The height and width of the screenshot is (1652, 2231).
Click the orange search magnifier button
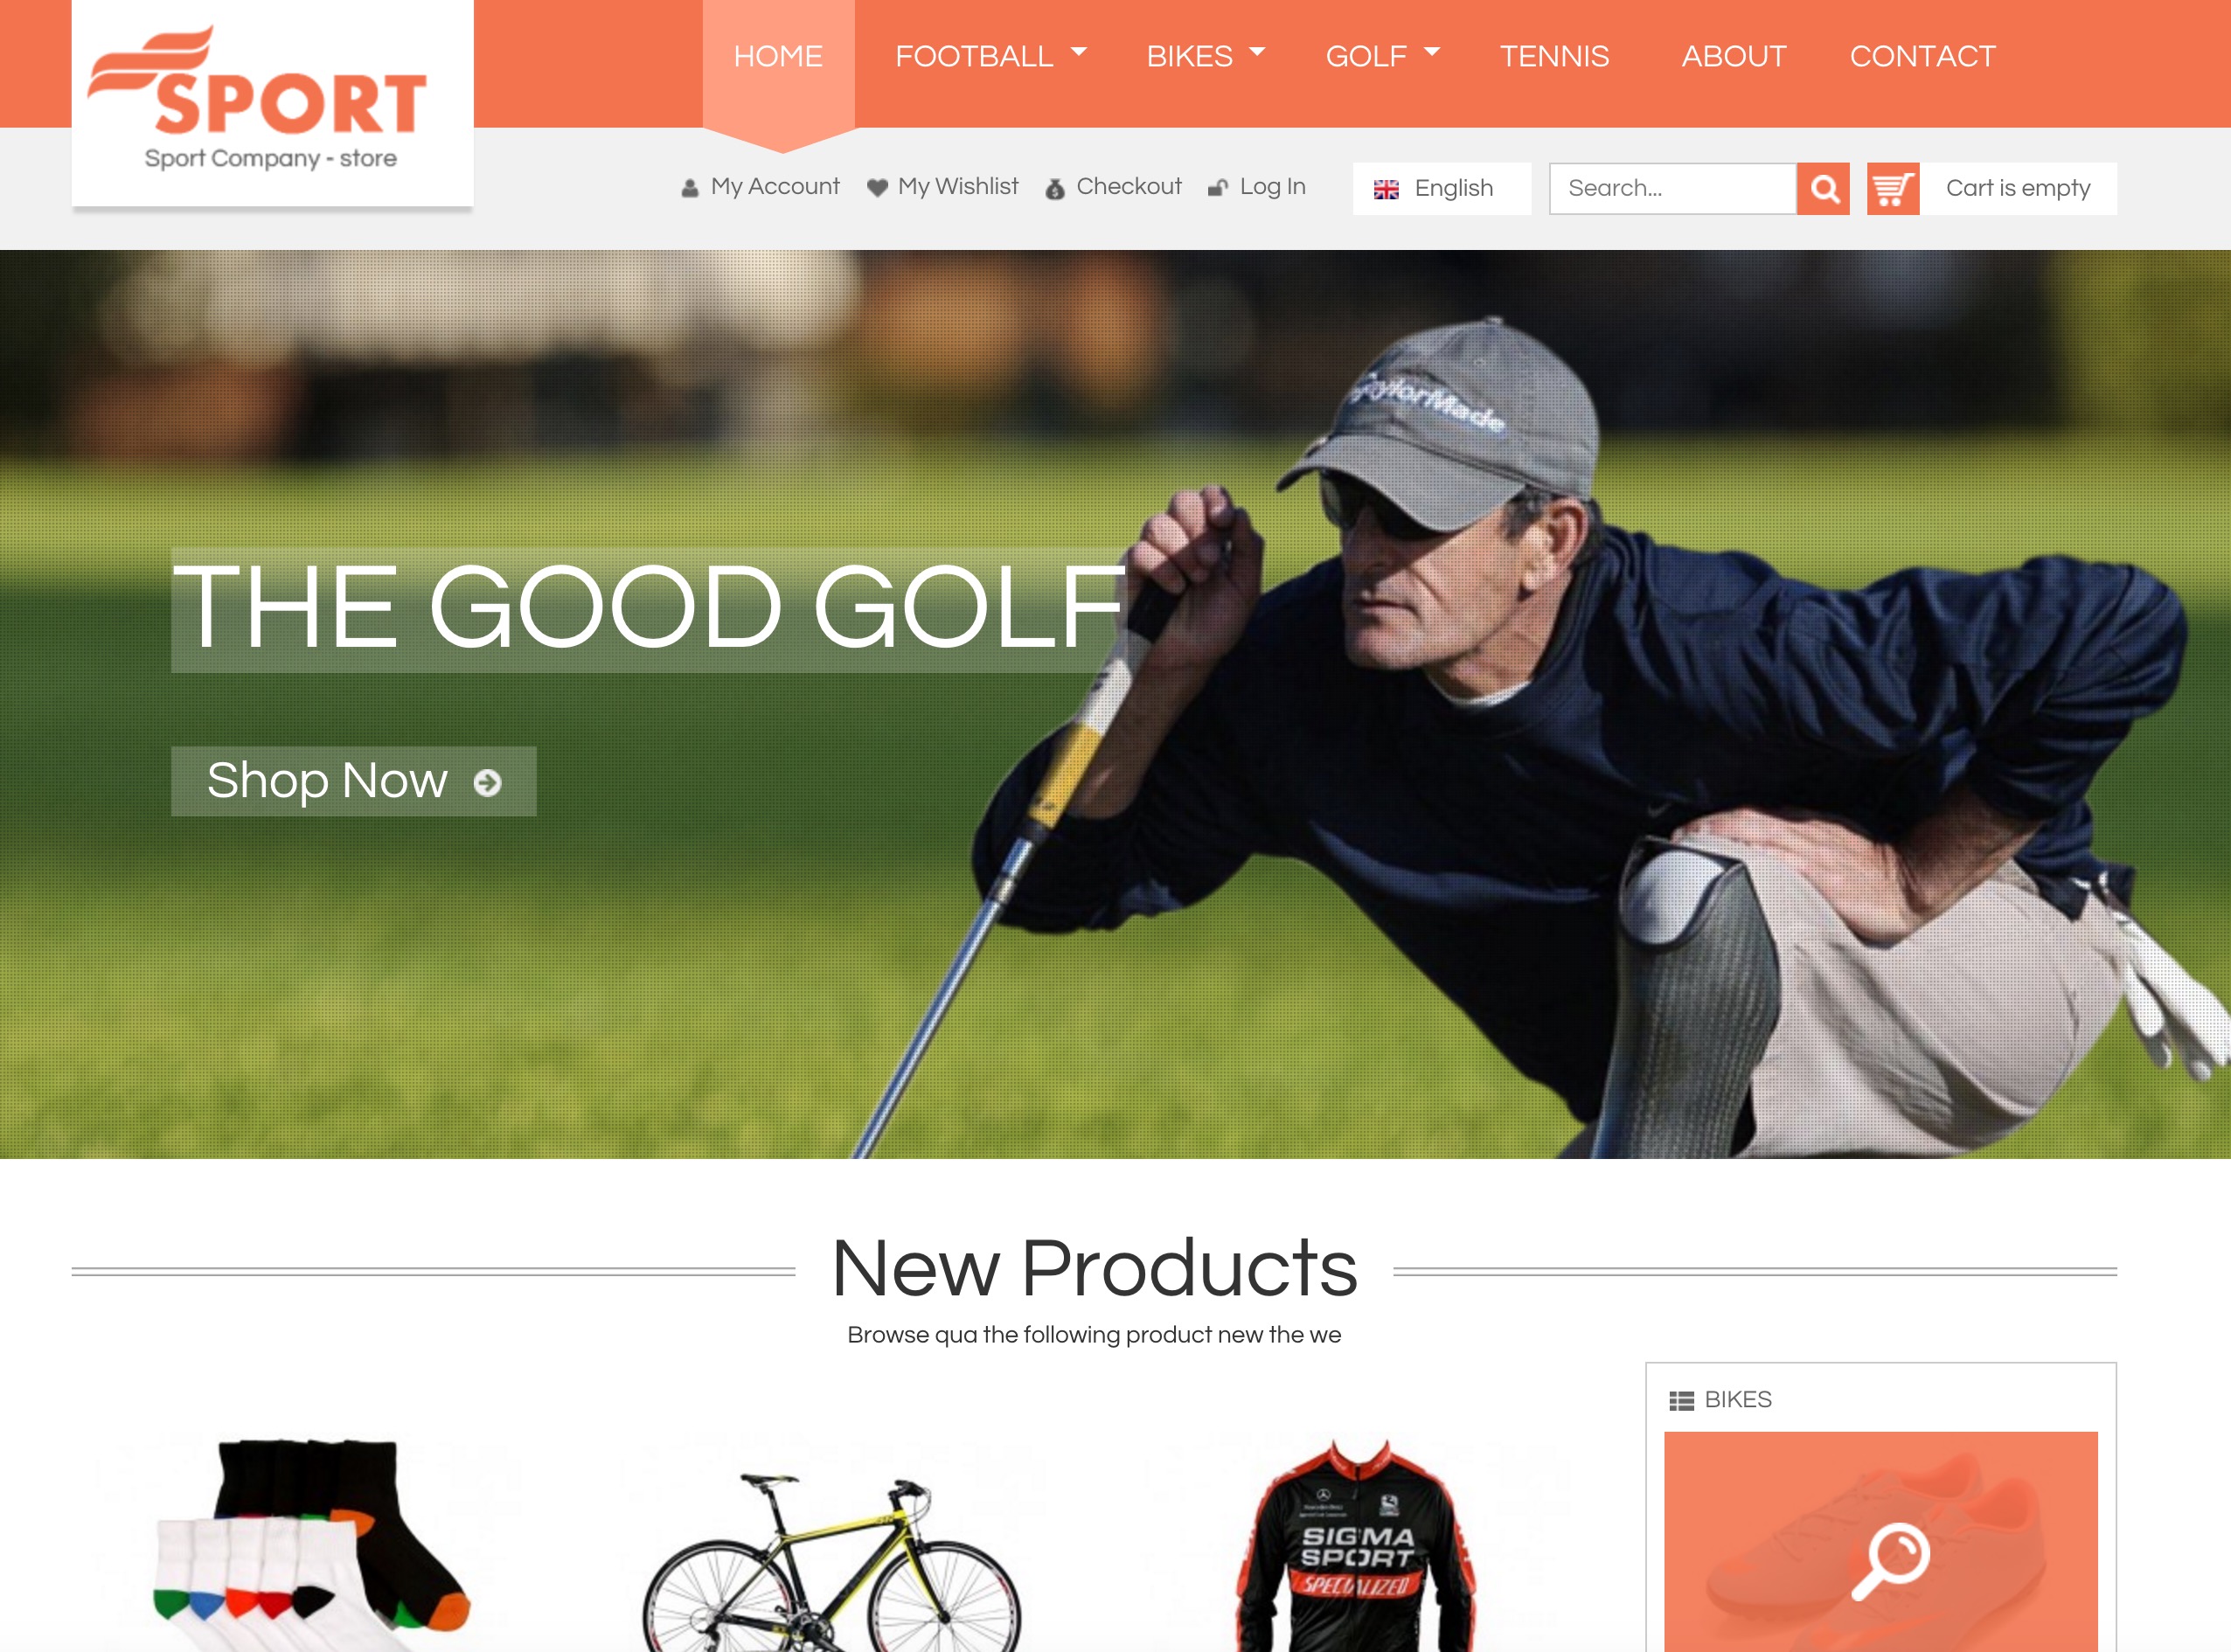(x=1823, y=188)
